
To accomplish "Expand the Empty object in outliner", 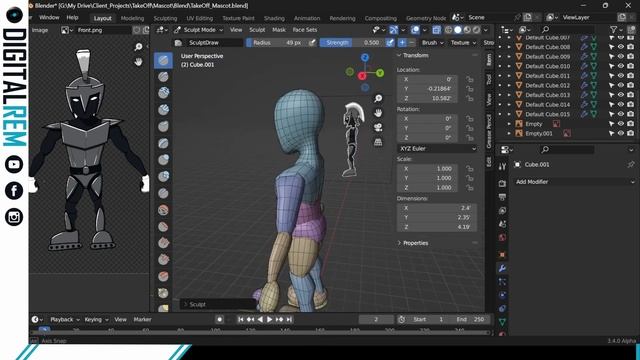I will 509,124.
